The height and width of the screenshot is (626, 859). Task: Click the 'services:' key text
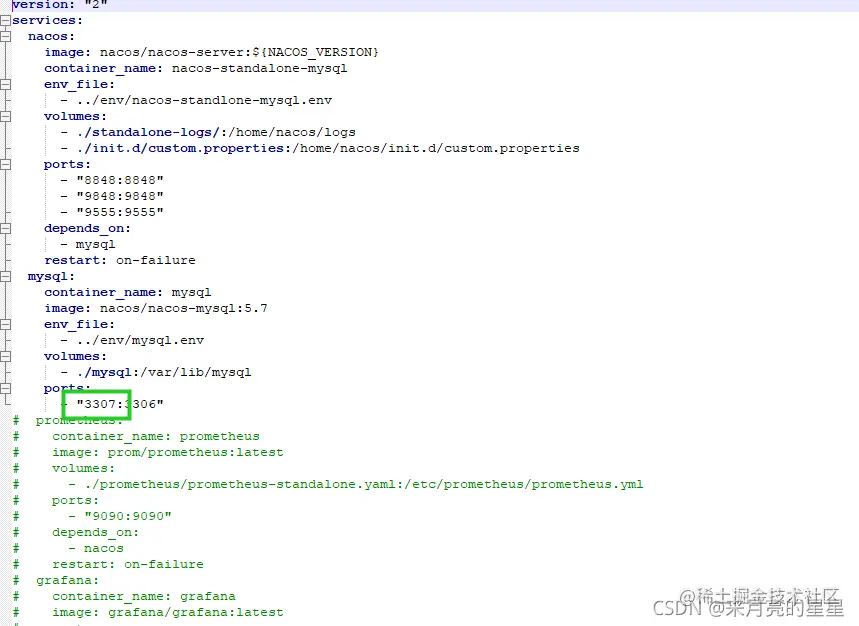(47, 20)
